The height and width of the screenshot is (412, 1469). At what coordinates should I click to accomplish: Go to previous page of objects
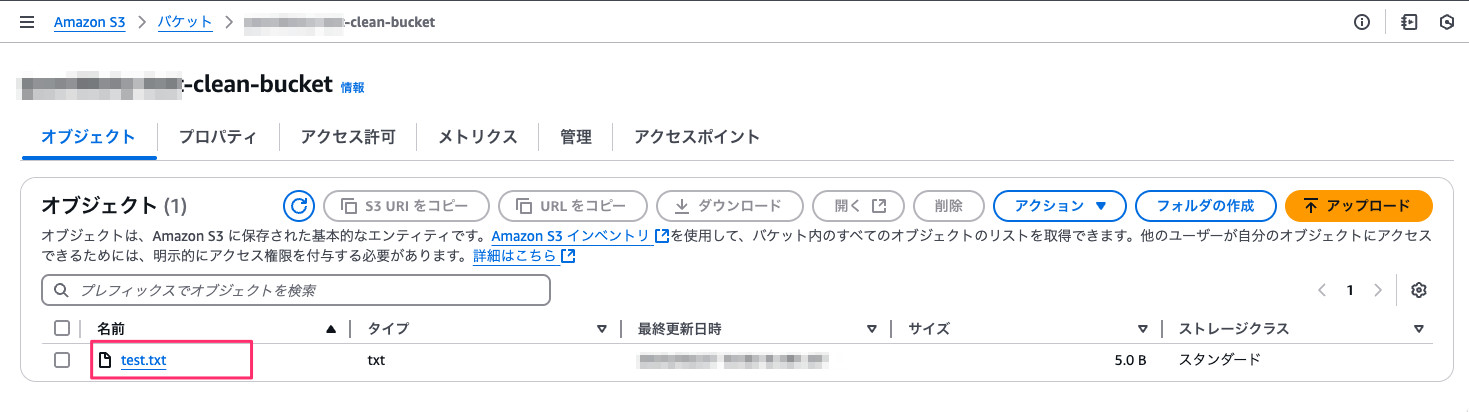point(1322,290)
